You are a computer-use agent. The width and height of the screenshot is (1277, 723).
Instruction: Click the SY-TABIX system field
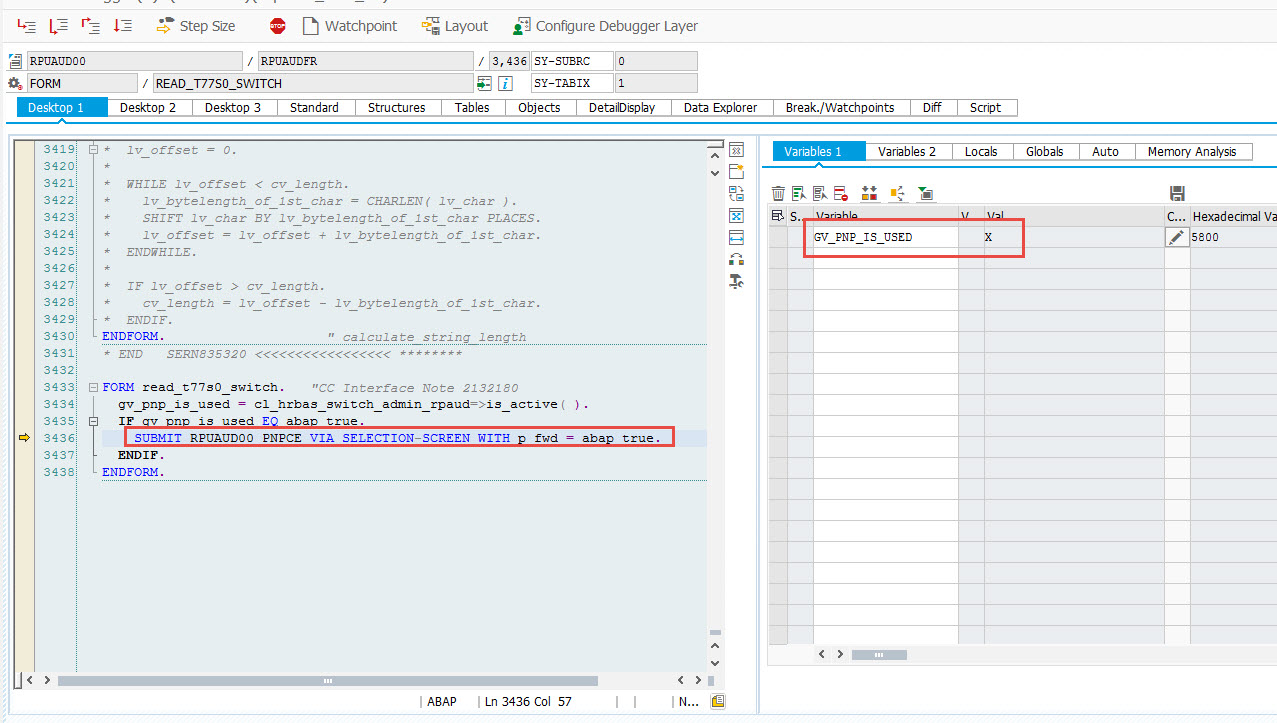[x=572, y=83]
